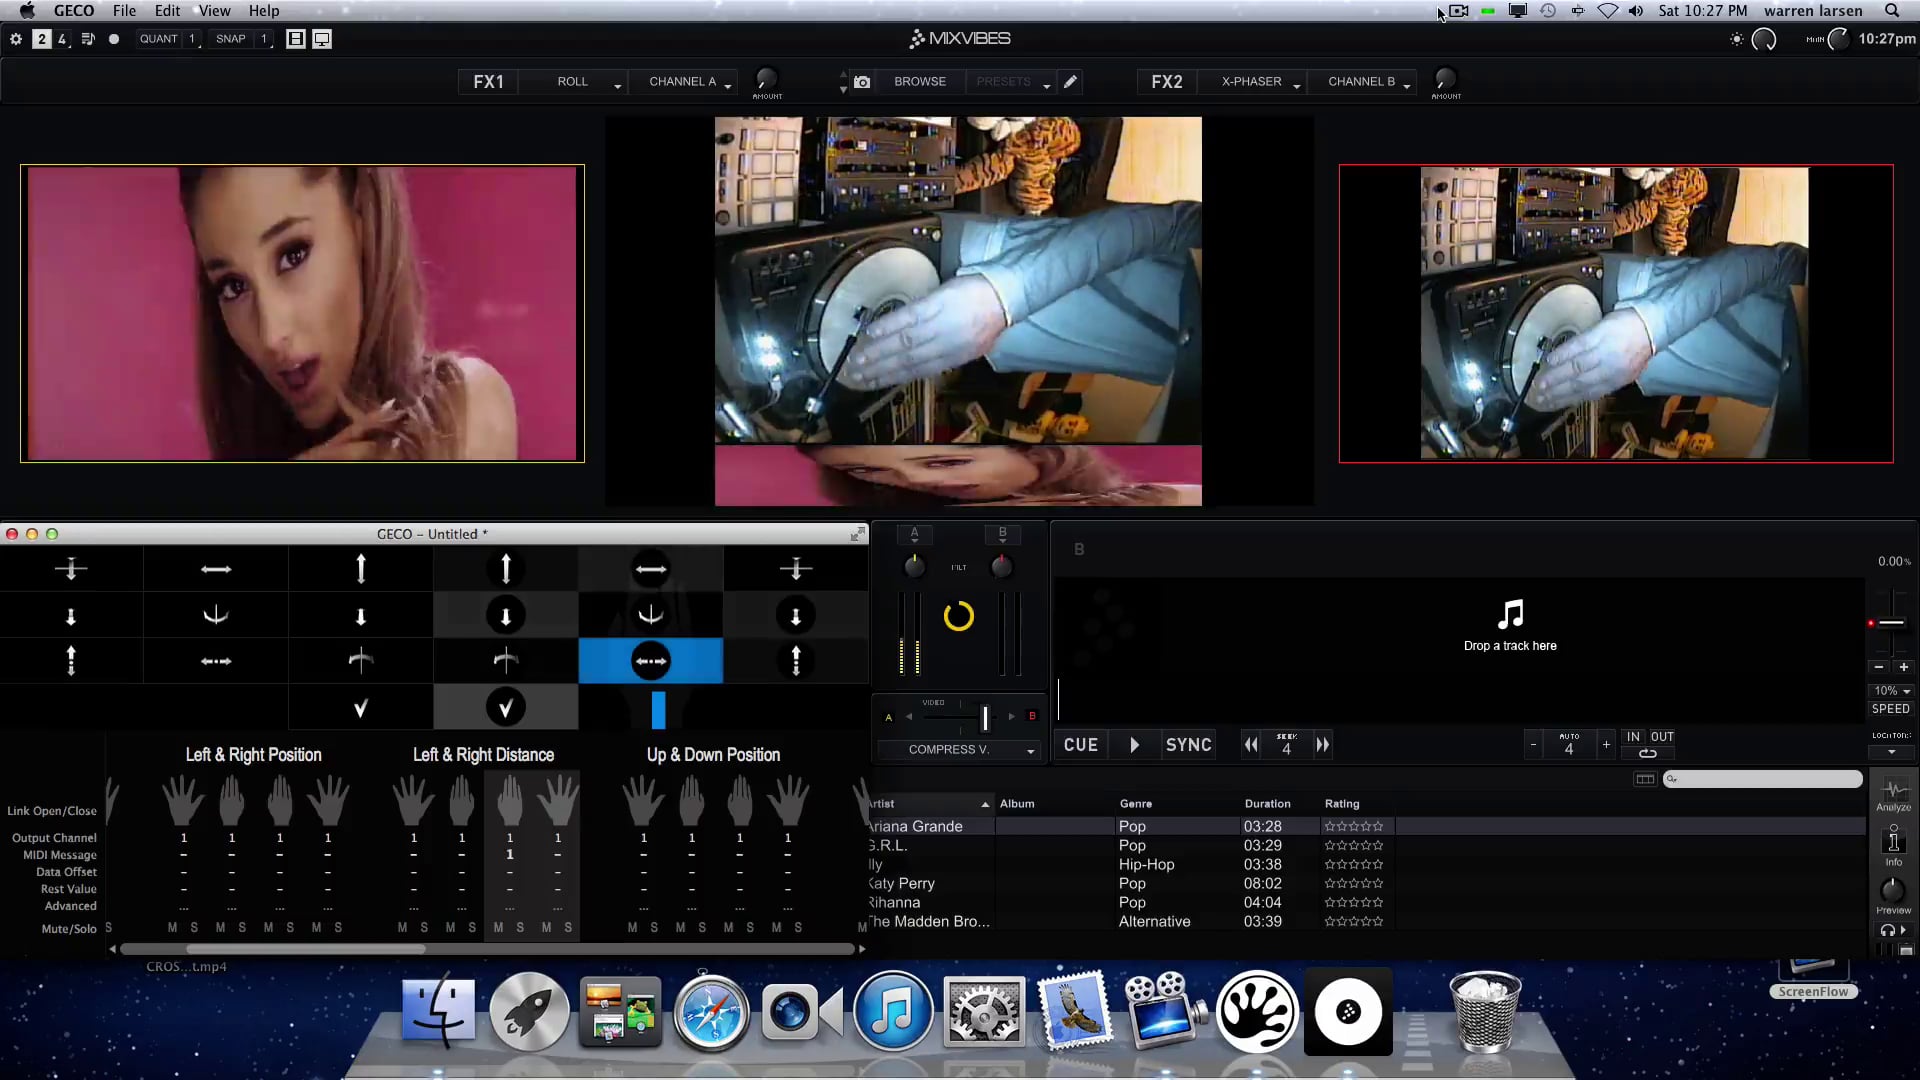1920x1080 pixels.
Task: Open the CHANNEL B dropdown on FX2
Action: [1364, 82]
